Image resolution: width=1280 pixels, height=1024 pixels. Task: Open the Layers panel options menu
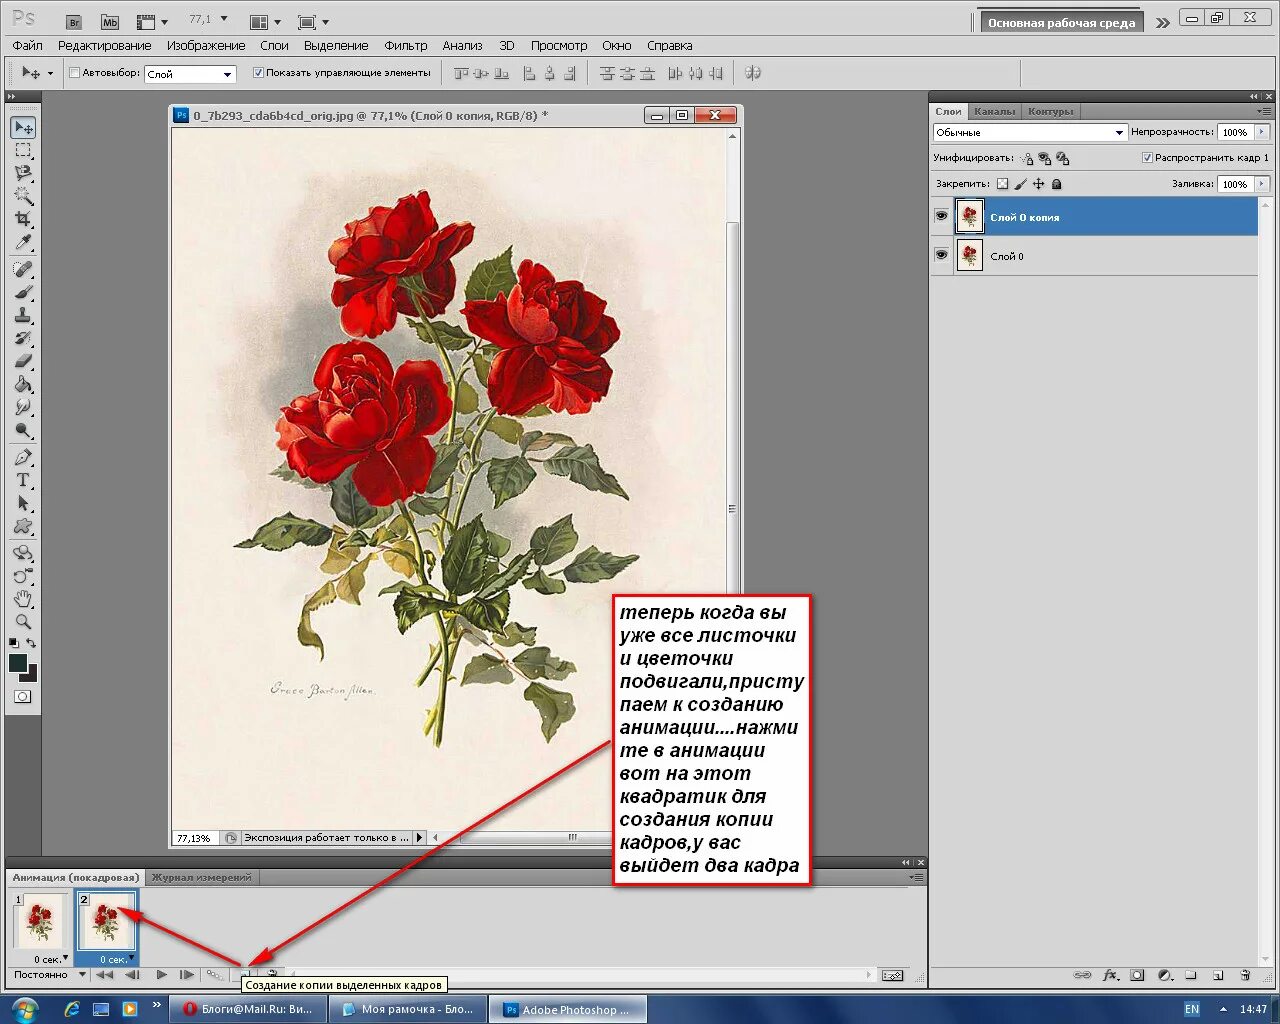1265,111
